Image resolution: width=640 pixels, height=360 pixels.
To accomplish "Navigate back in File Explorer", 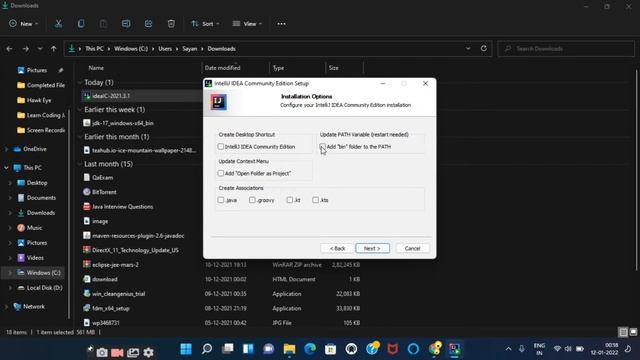I will tap(9, 49).
